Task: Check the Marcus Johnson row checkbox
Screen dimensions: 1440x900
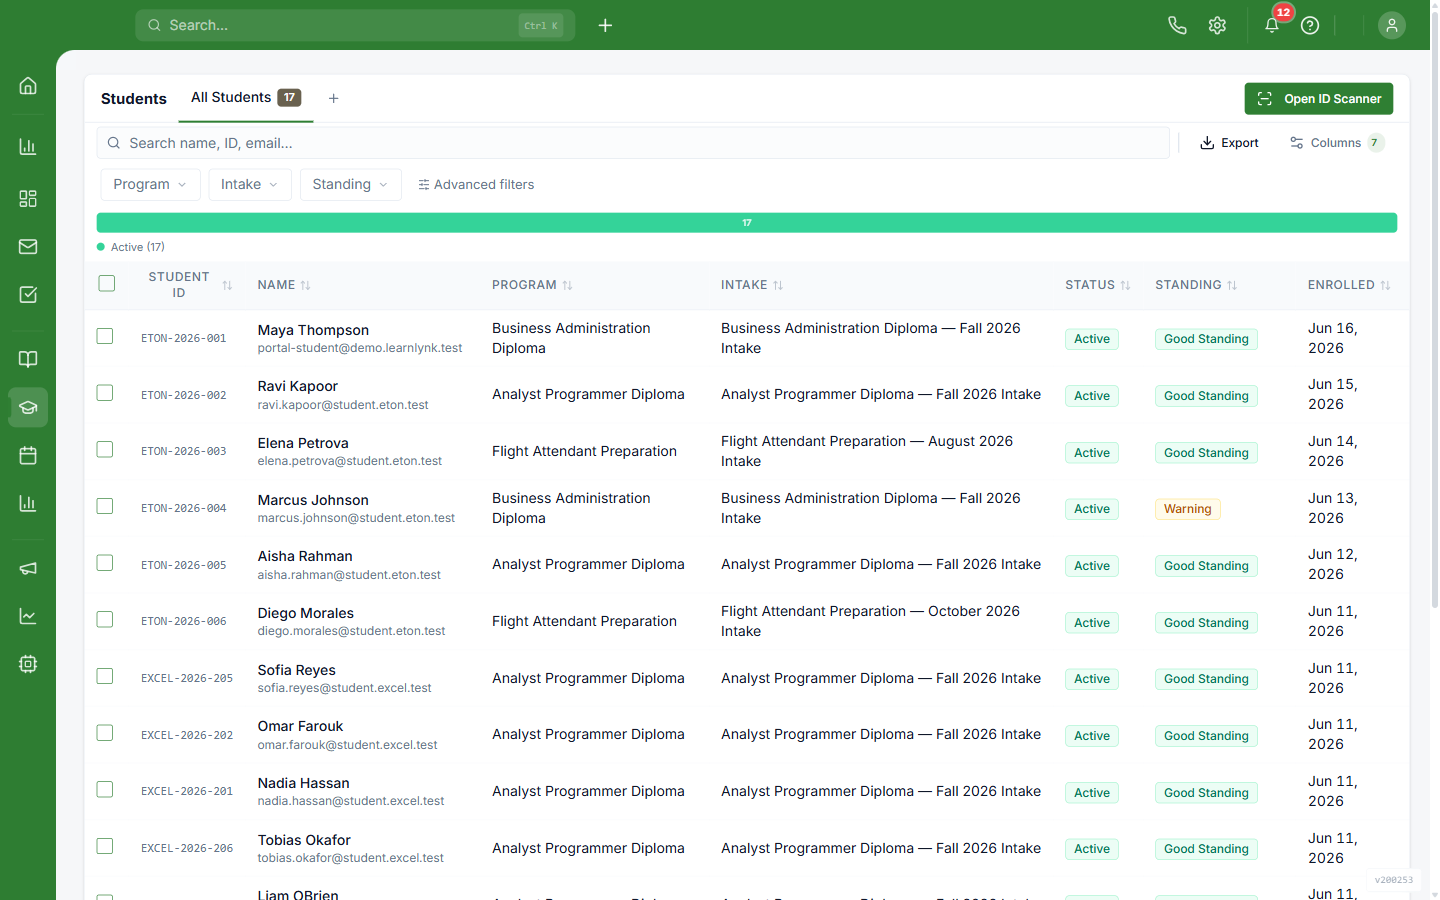Action: [105, 506]
